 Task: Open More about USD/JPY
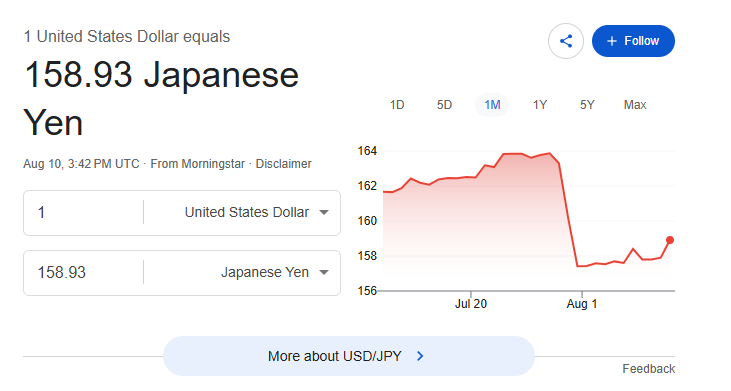[349, 356]
